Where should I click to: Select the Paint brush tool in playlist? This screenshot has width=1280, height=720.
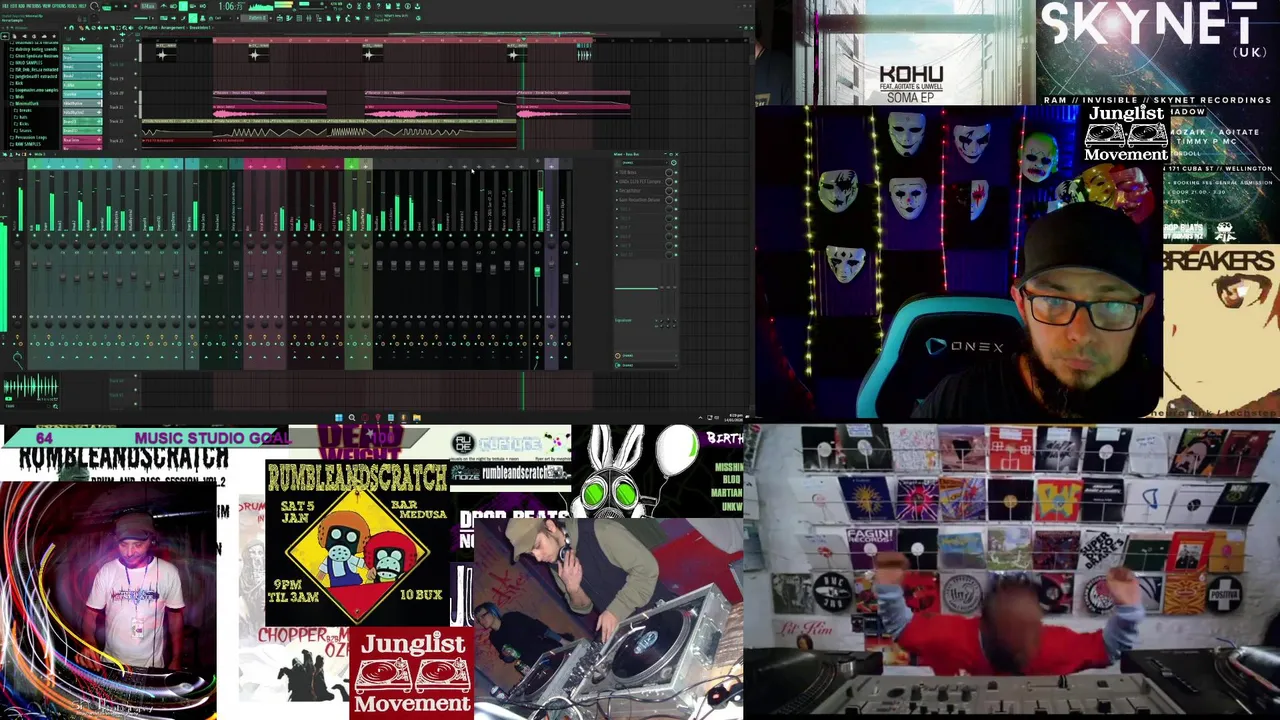point(87,28)
